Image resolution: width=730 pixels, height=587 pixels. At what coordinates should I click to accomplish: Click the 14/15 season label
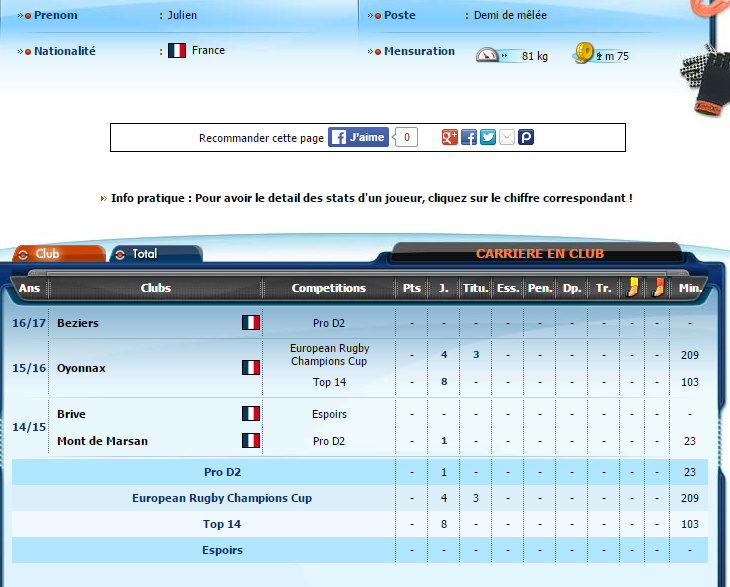coord(29,427)
